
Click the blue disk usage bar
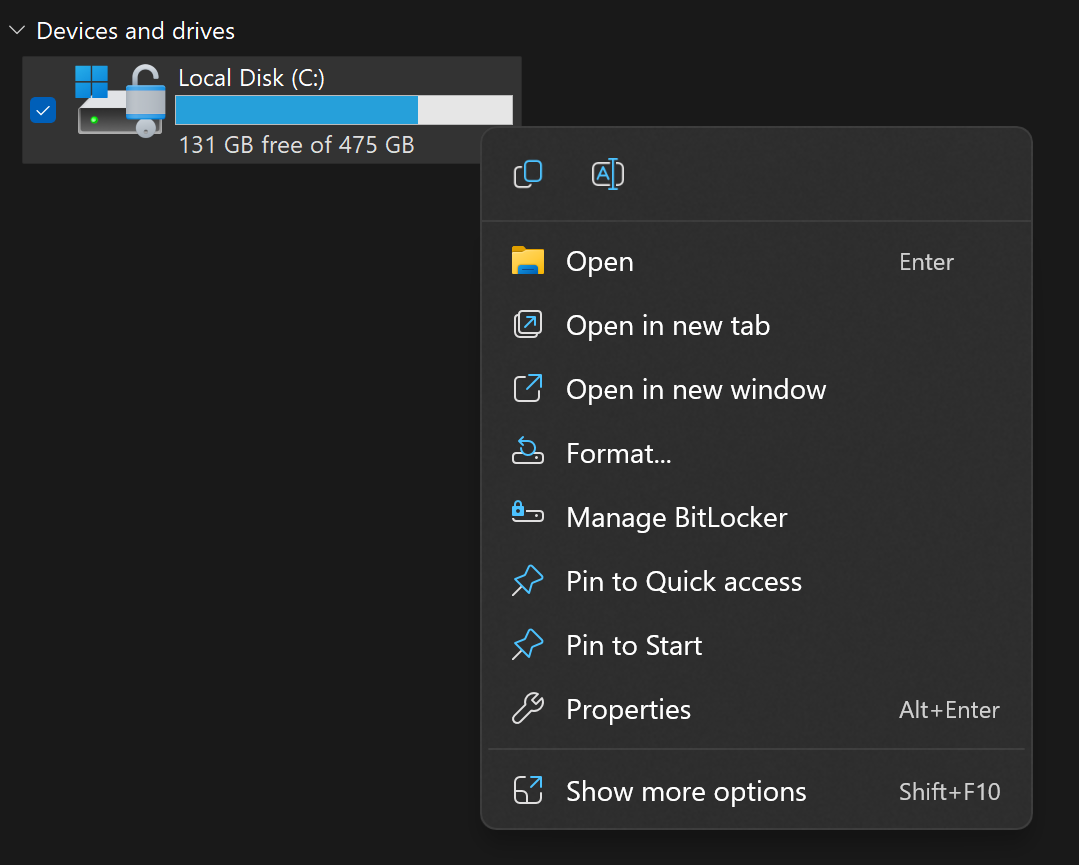click(x=296, y=110)
